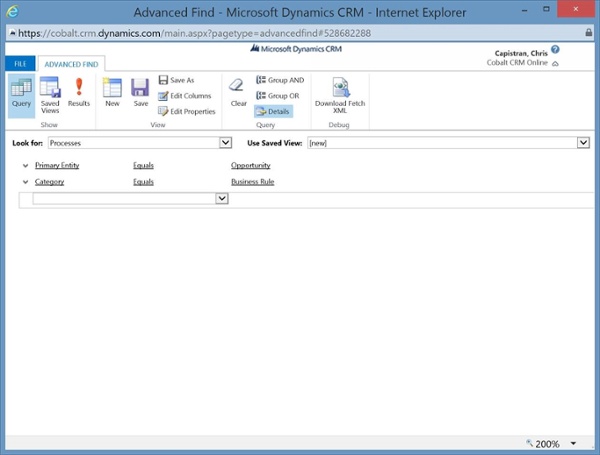Create a New query from ribbon
This screenshot has height=455, width=600.
[x=112, y=92]
